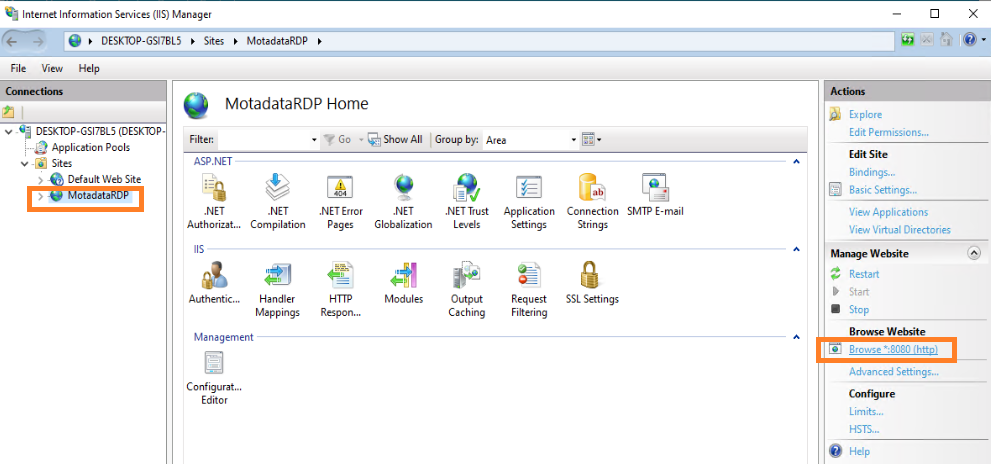Open Connection Strings feature
The height and width of the screenshot is (464, 991).
pos(592,200)
